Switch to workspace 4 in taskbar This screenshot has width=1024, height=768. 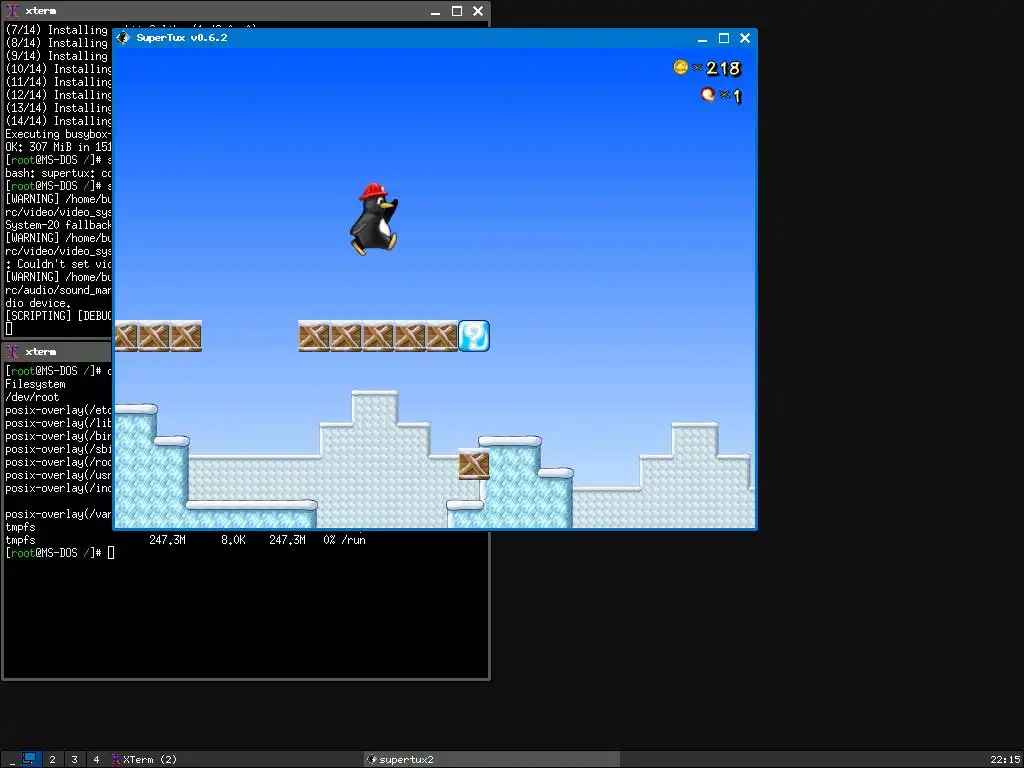coord(96,760)
